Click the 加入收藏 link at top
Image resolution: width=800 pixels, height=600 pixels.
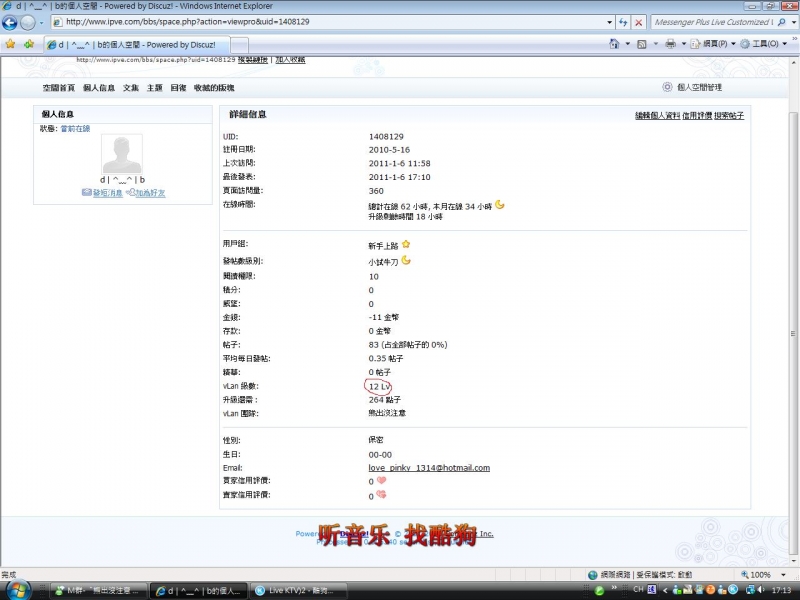pyautogui.click(x=290, y=60)
